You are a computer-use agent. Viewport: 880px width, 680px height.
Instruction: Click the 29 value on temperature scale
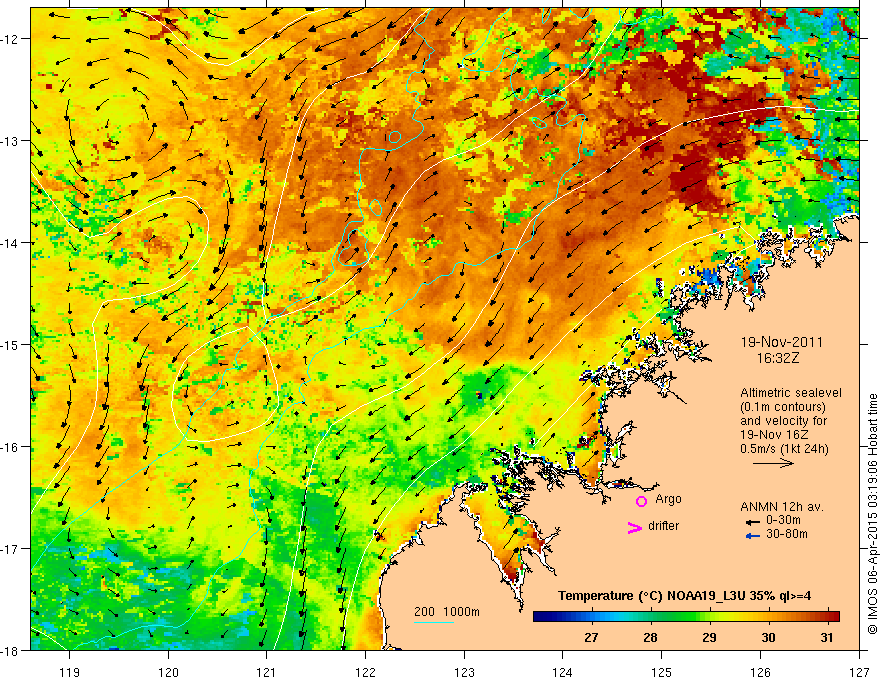pyautogui.click(x=709, y=637)
